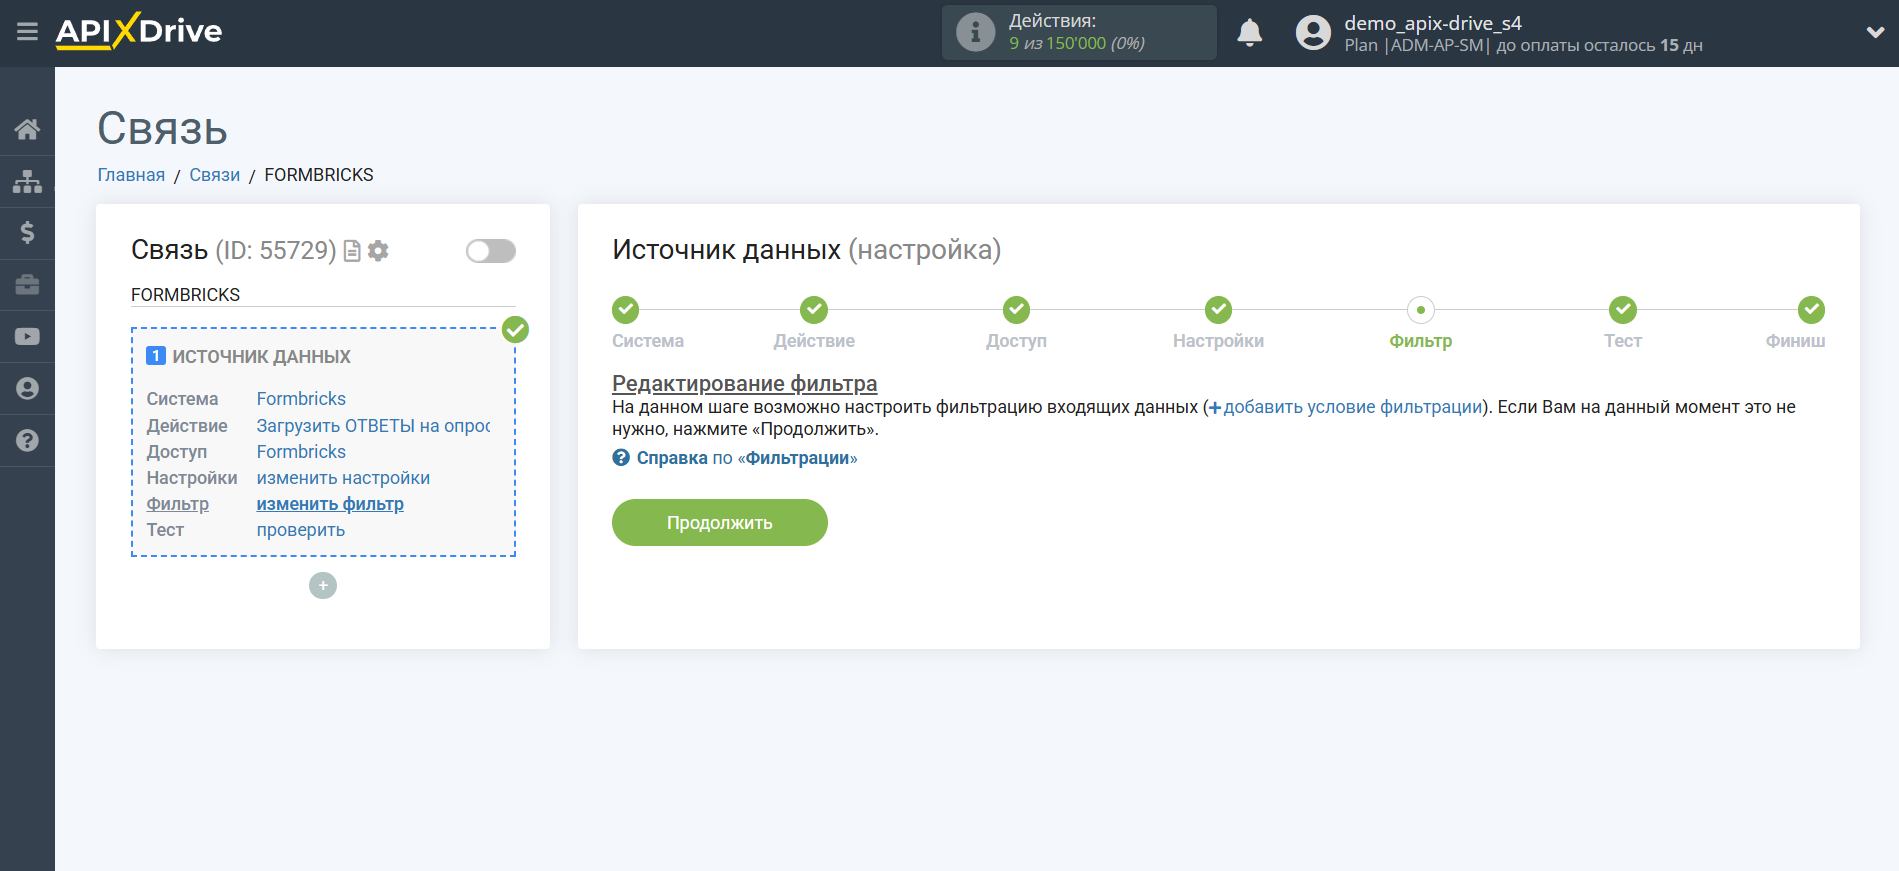Open the briefcase sidebar icon
This screenshot has height=871, width=1899.
point(27,285)
